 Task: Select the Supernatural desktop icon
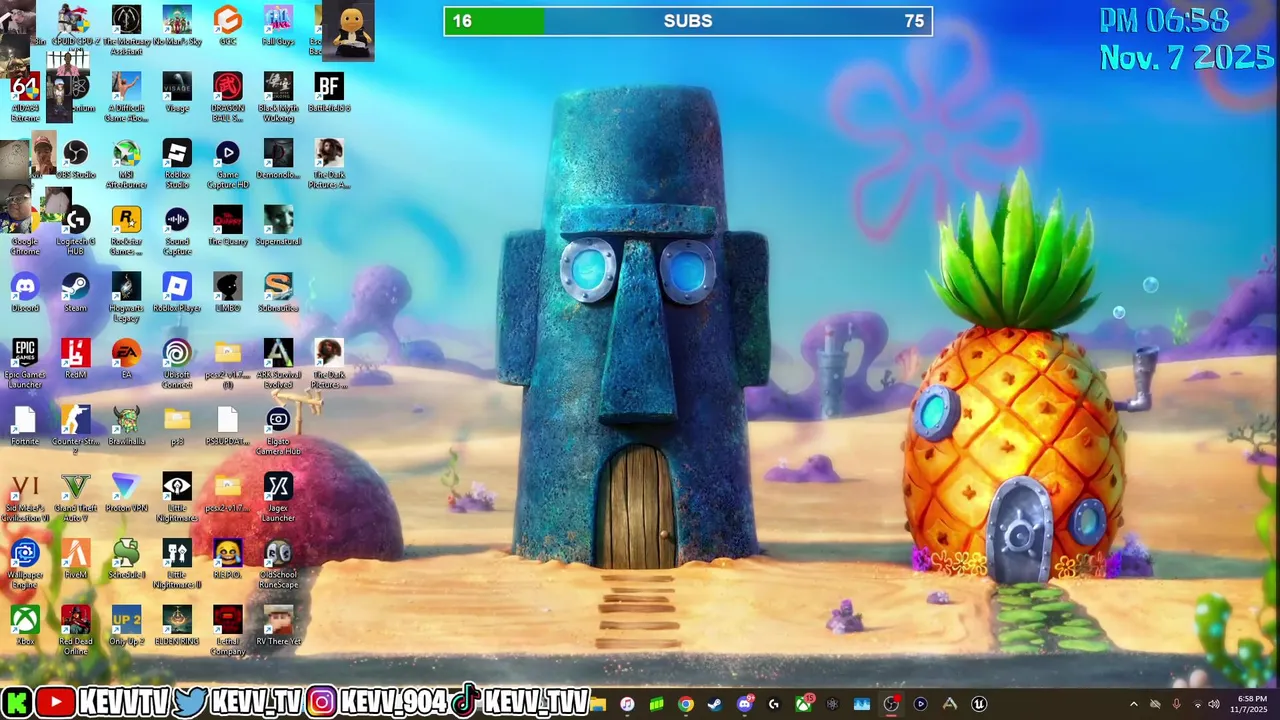point(278,226)
